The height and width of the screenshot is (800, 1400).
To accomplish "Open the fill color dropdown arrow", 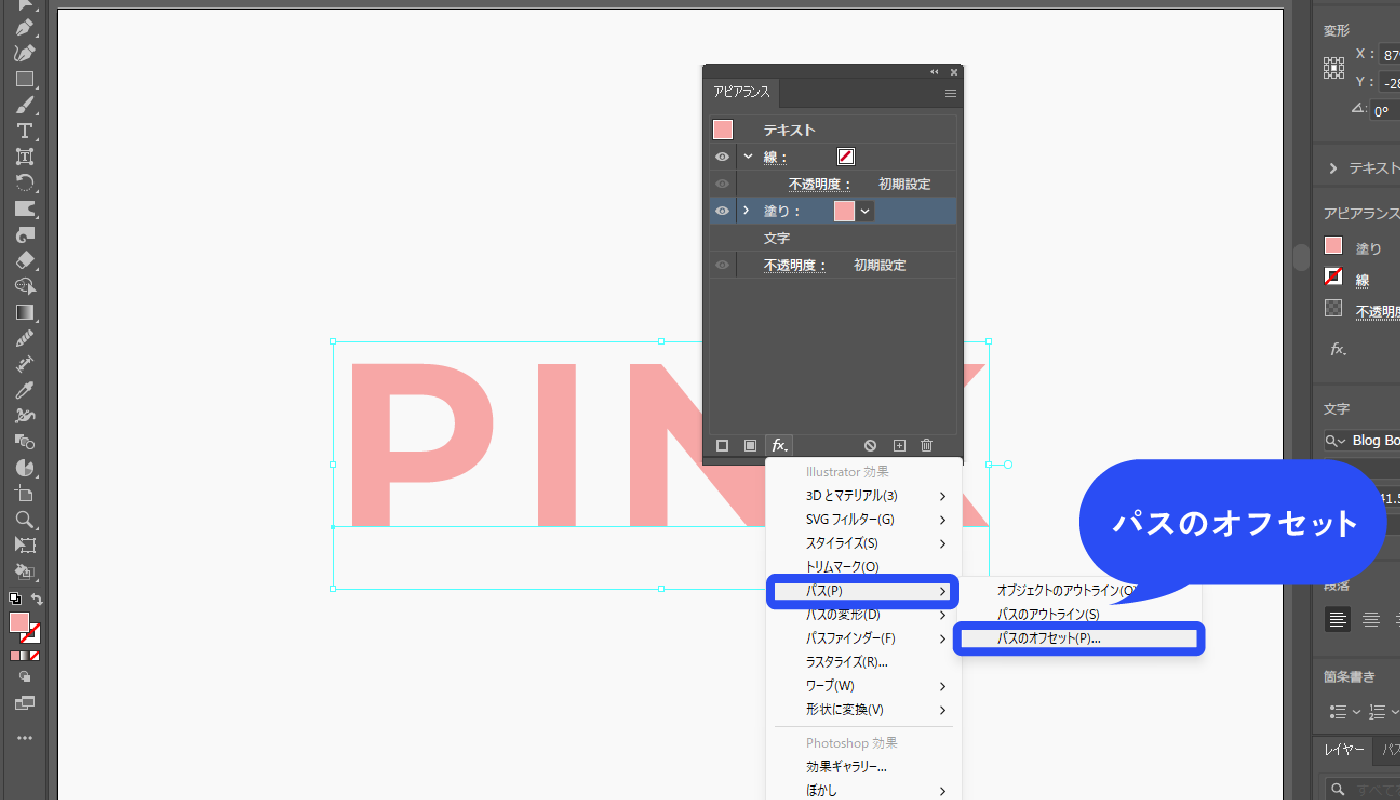I will [x=865, y=211].
